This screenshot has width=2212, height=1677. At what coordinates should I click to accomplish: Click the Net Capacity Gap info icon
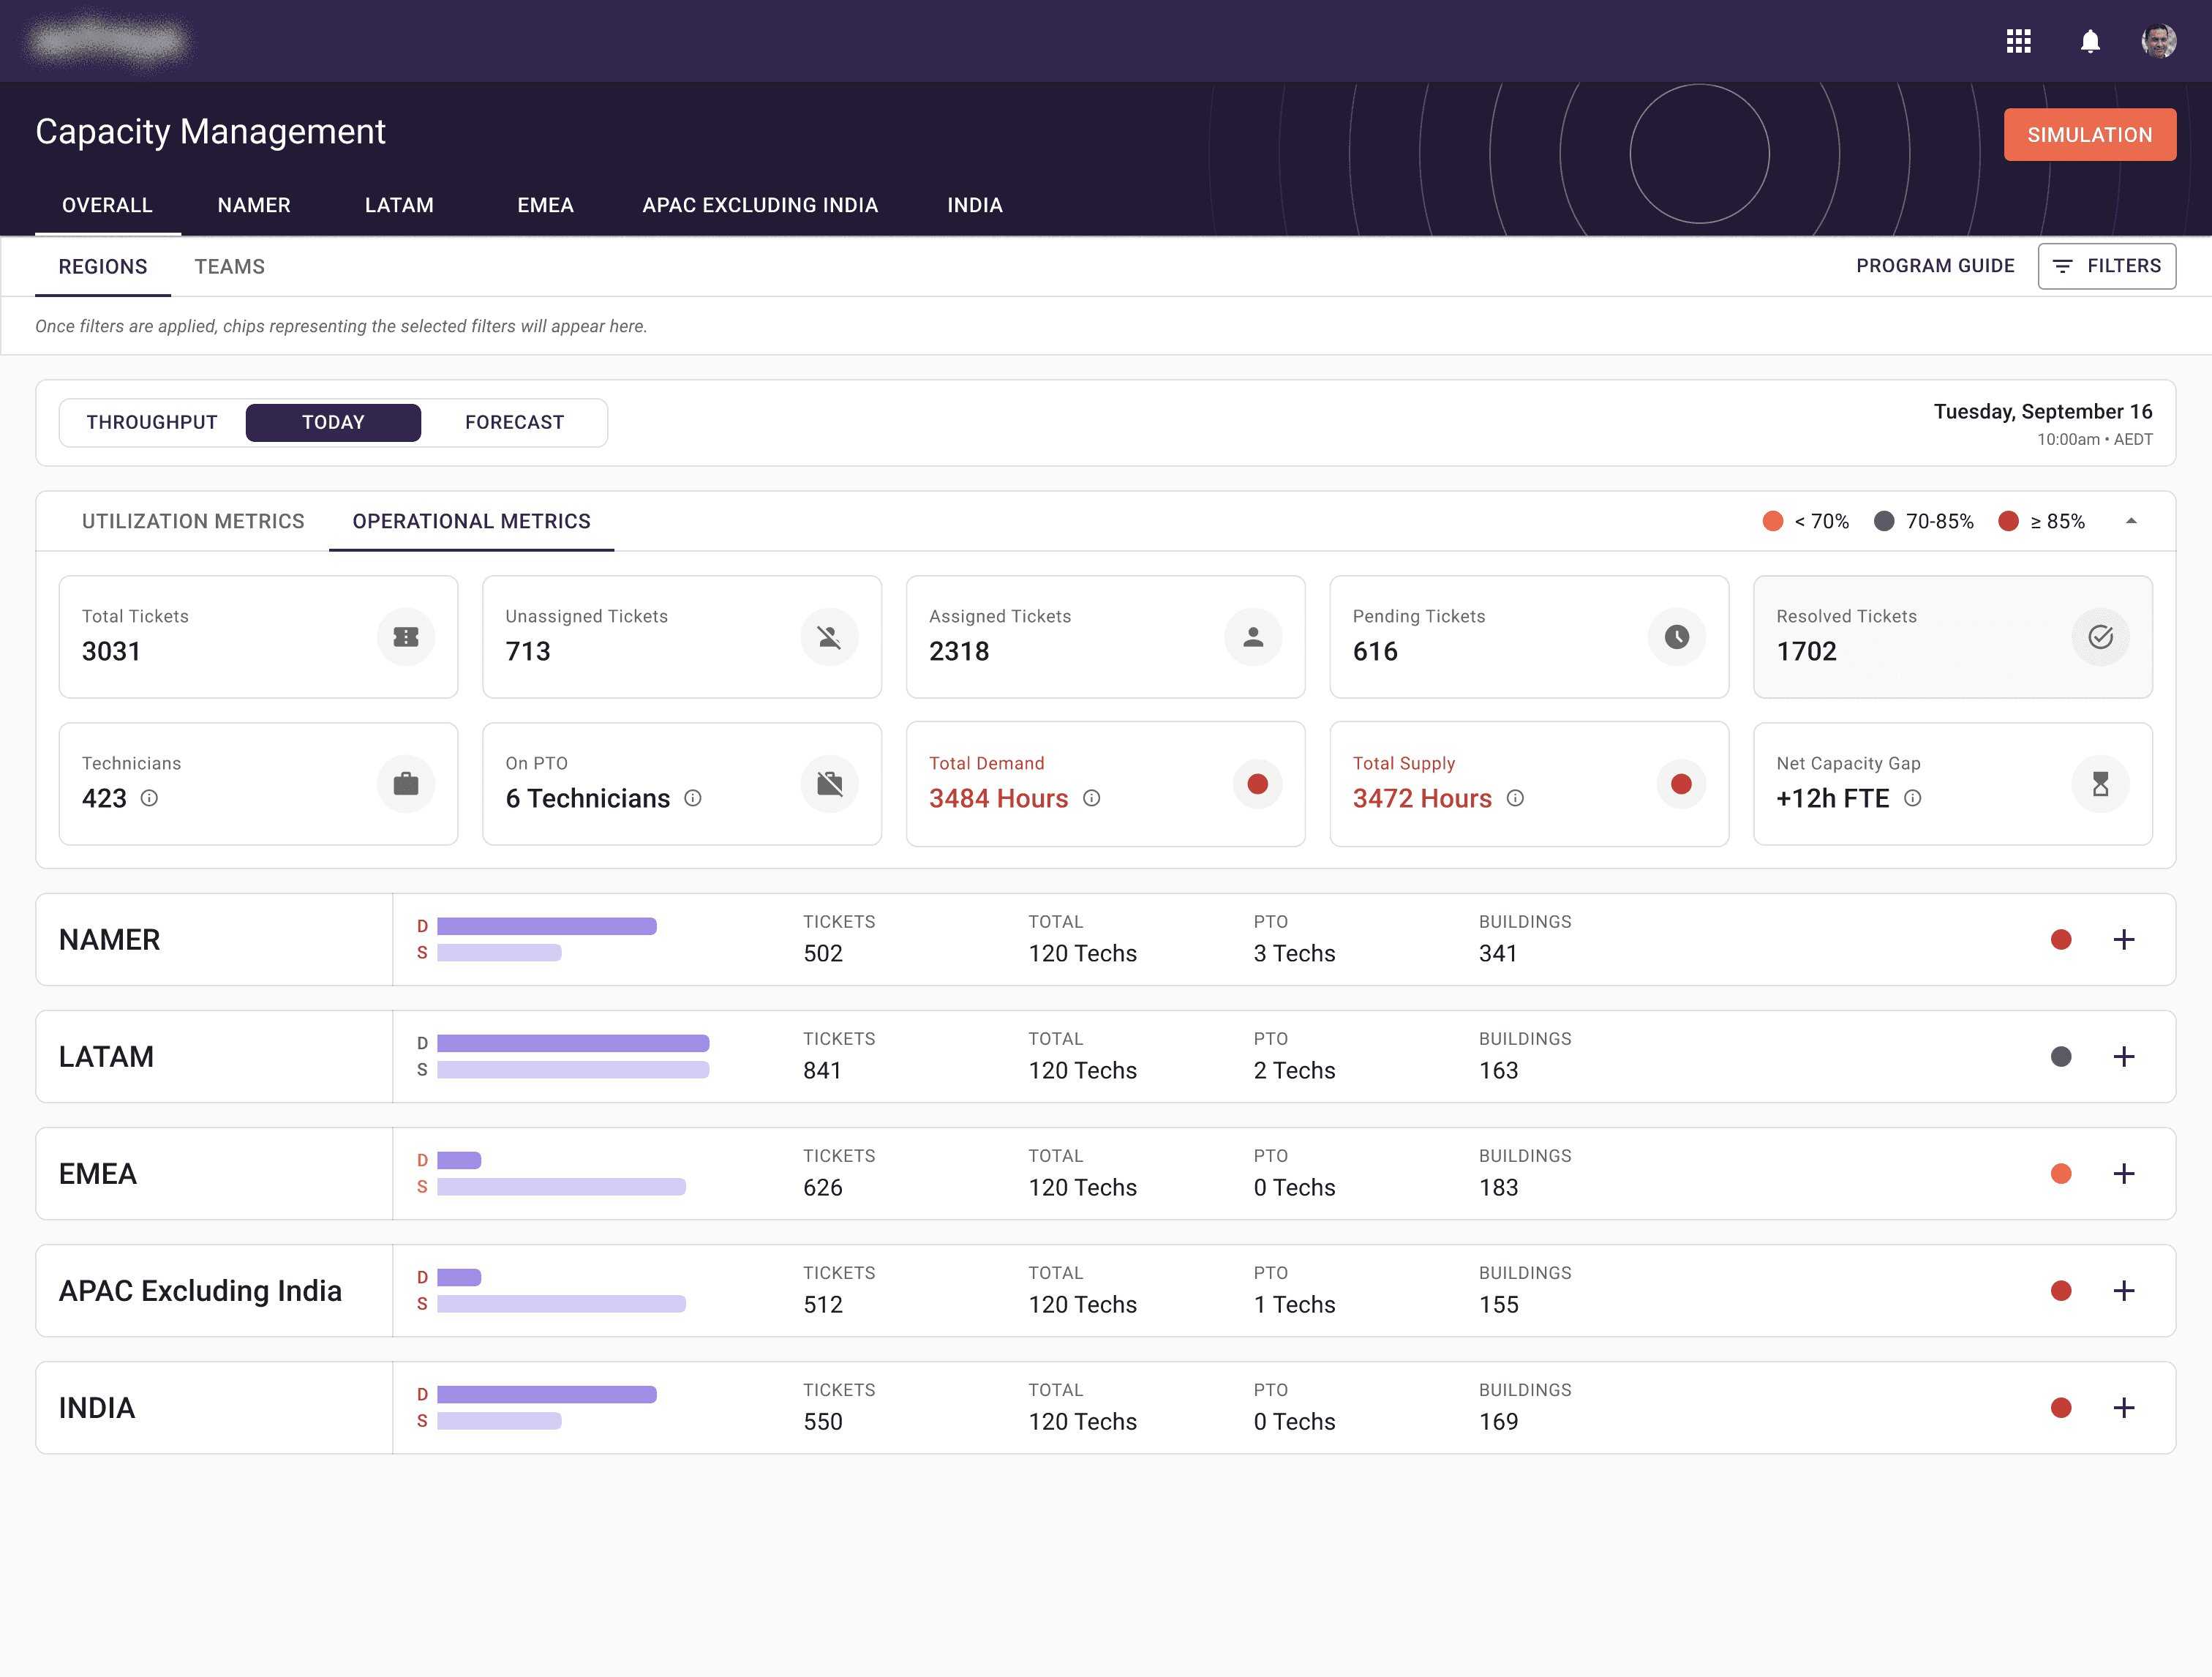pyautogui.click(x=1912, y=798)
